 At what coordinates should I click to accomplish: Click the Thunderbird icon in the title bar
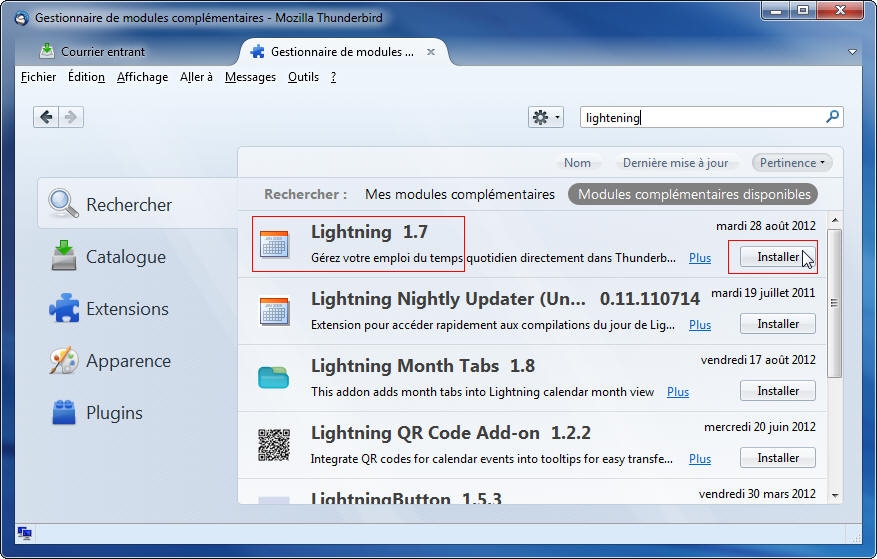(21, 18)
